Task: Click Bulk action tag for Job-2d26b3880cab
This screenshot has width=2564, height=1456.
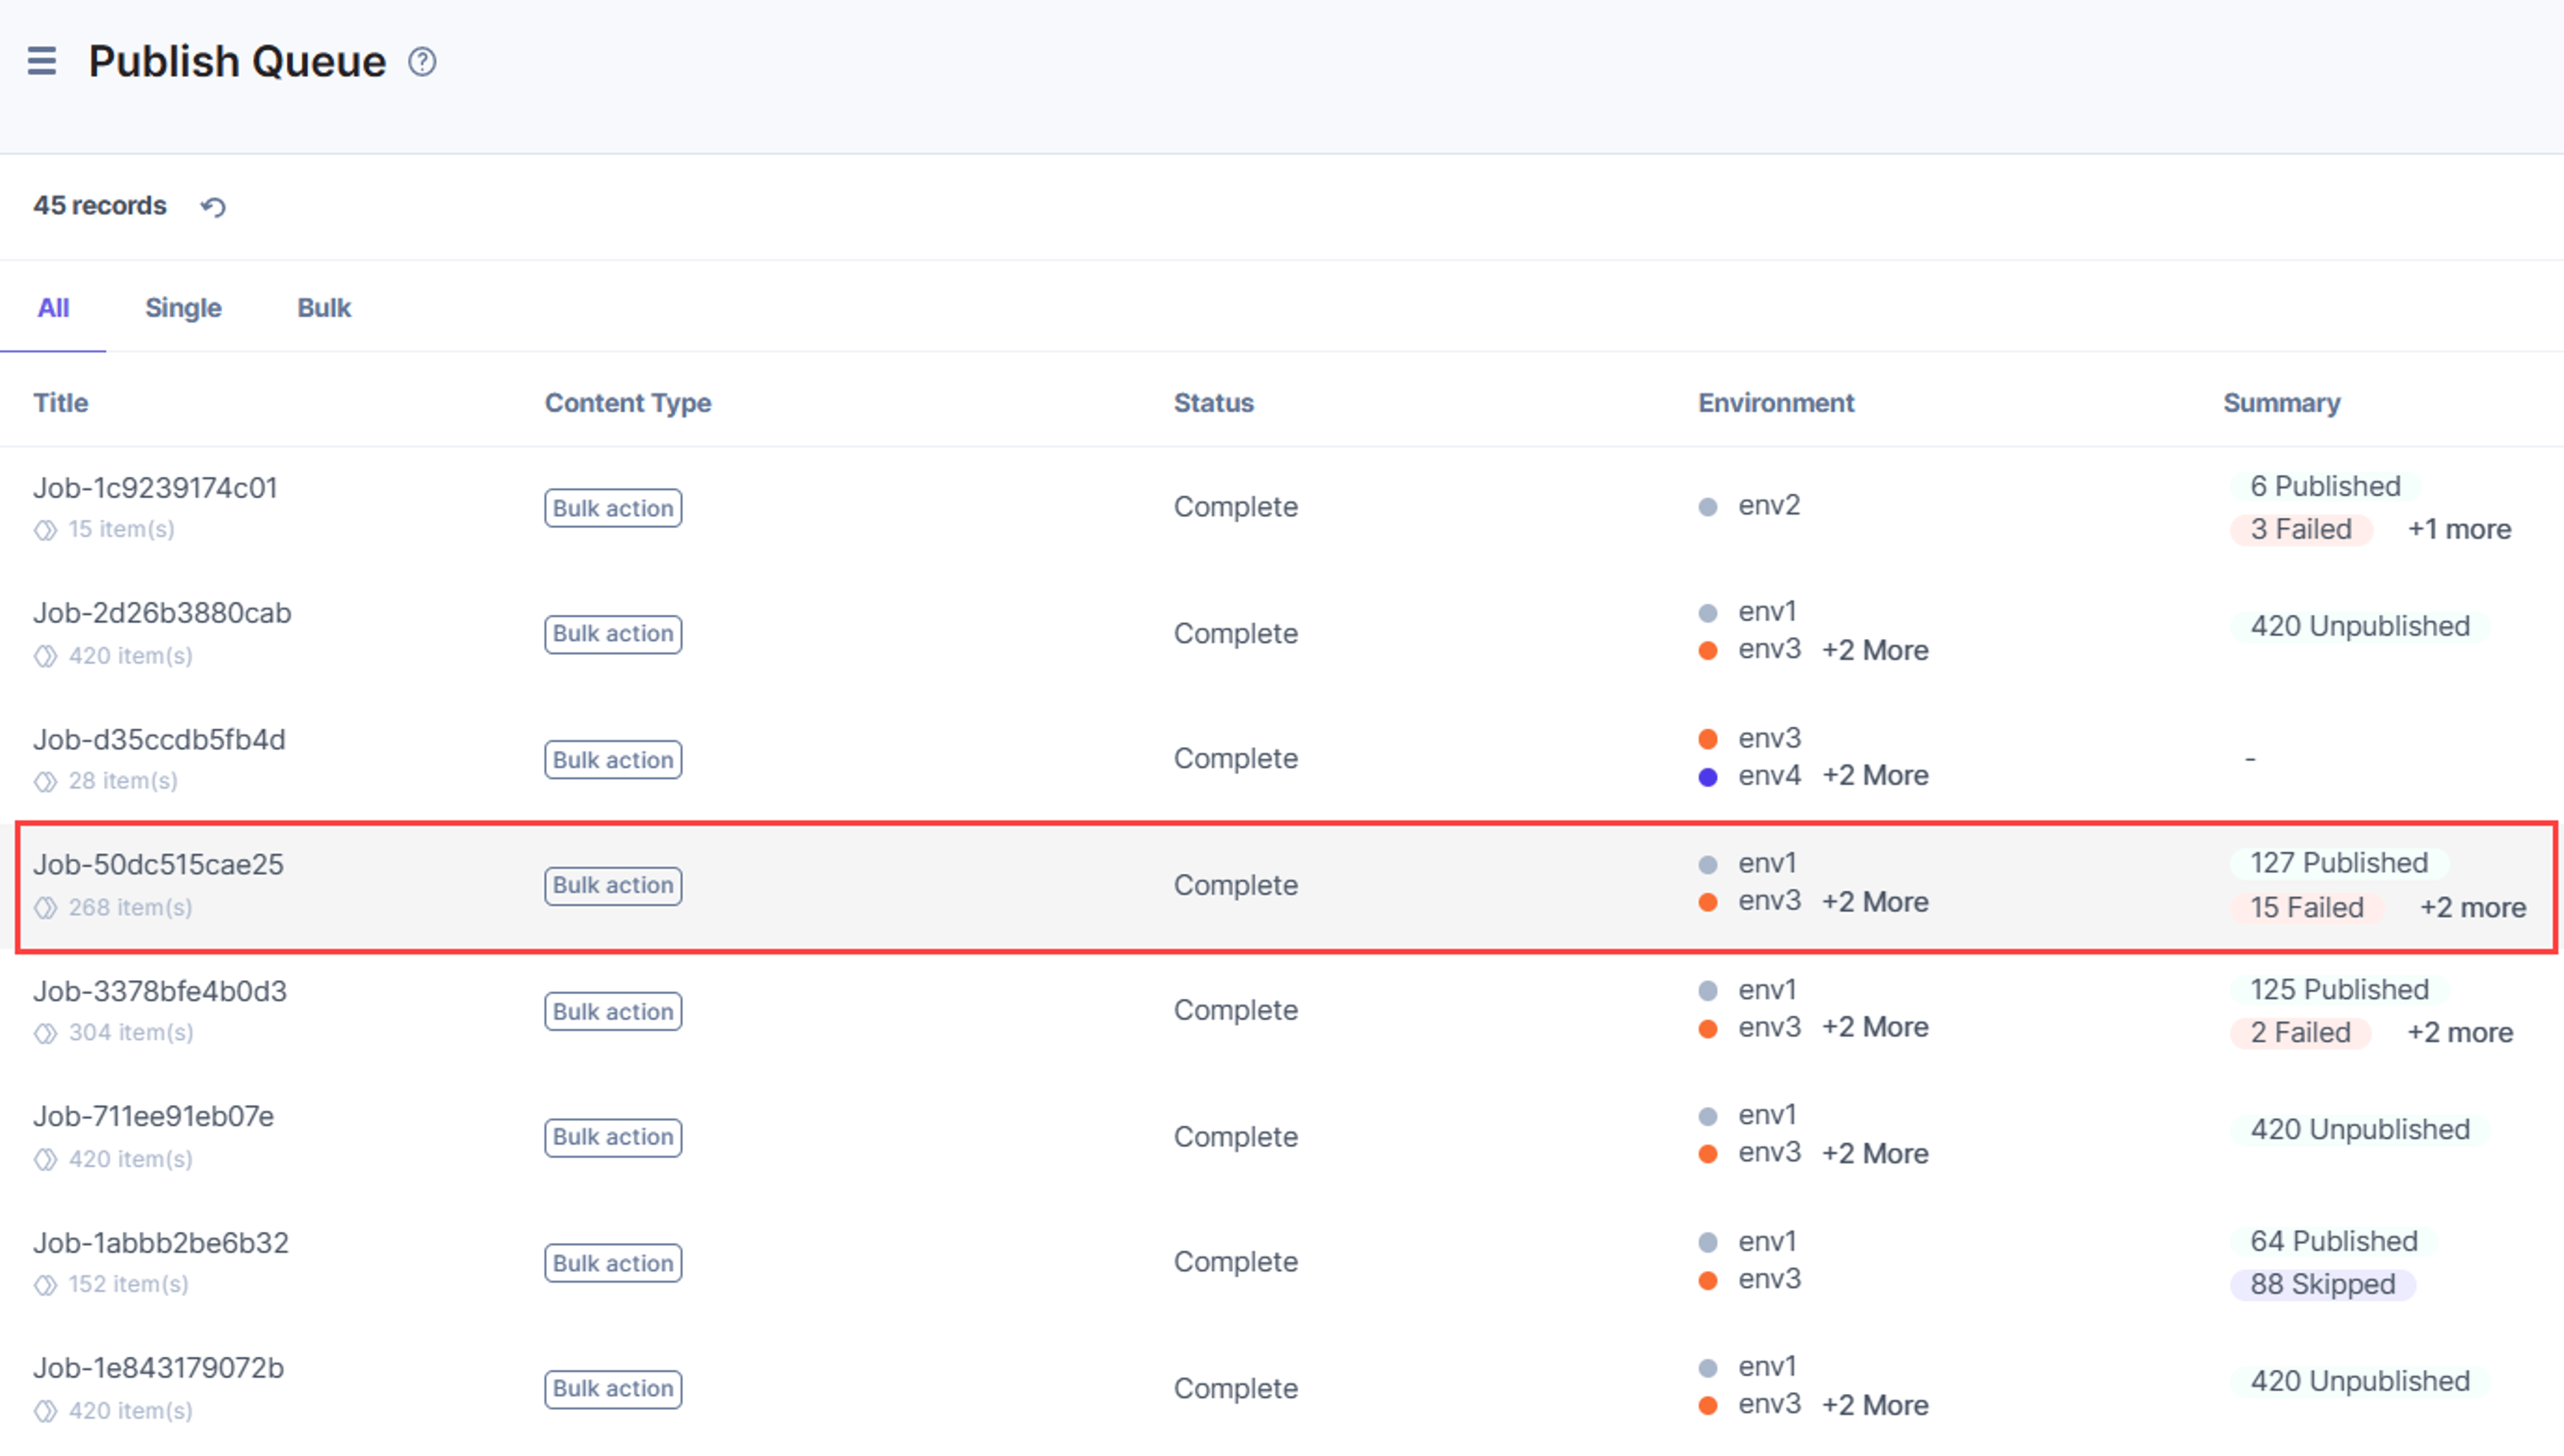Action: pyautogui.click(x=613, y=634)
